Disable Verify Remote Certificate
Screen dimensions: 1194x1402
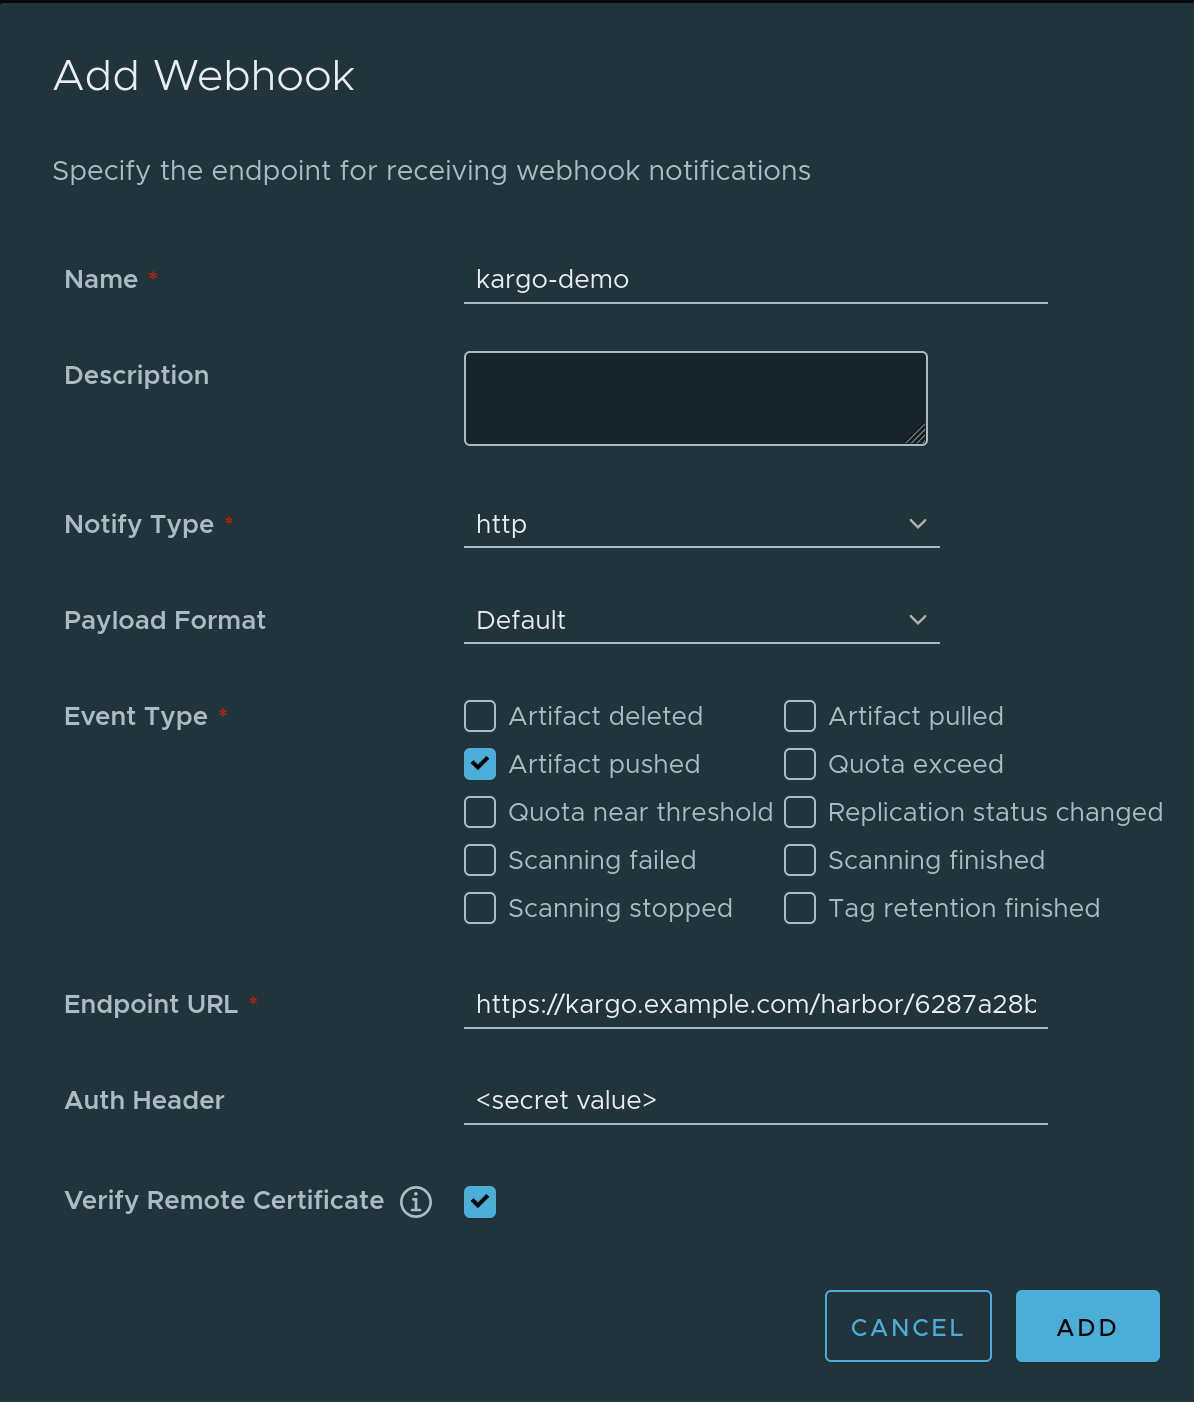pos(480,1201)
